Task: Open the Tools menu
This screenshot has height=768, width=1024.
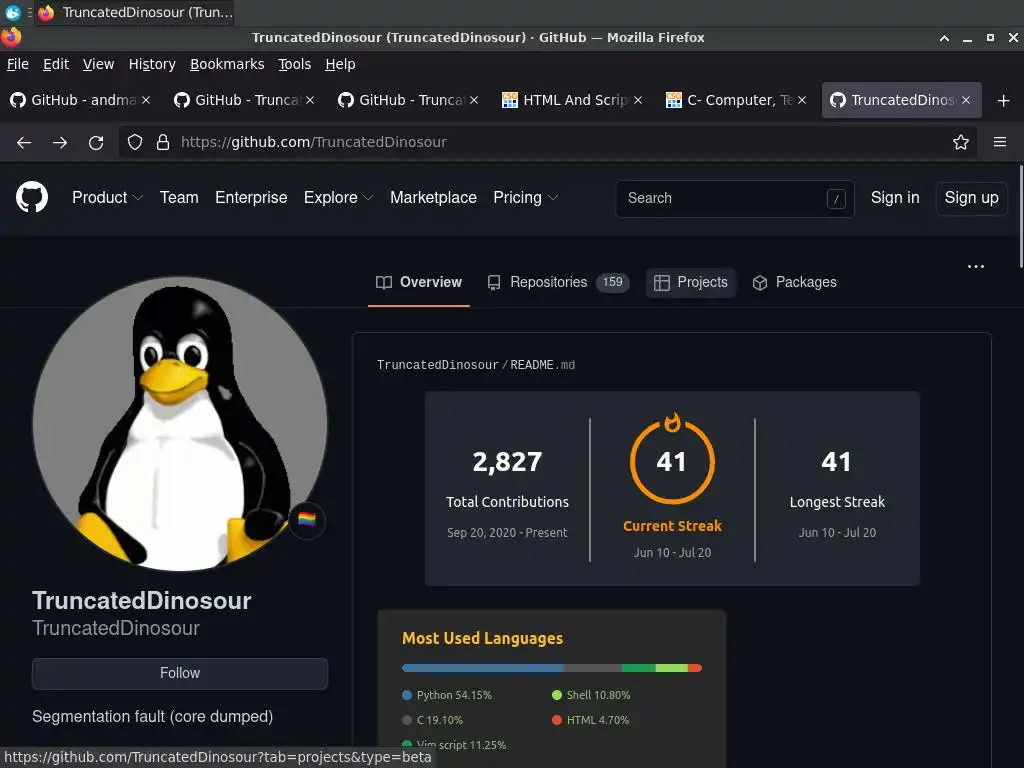Action: [294, 64]
